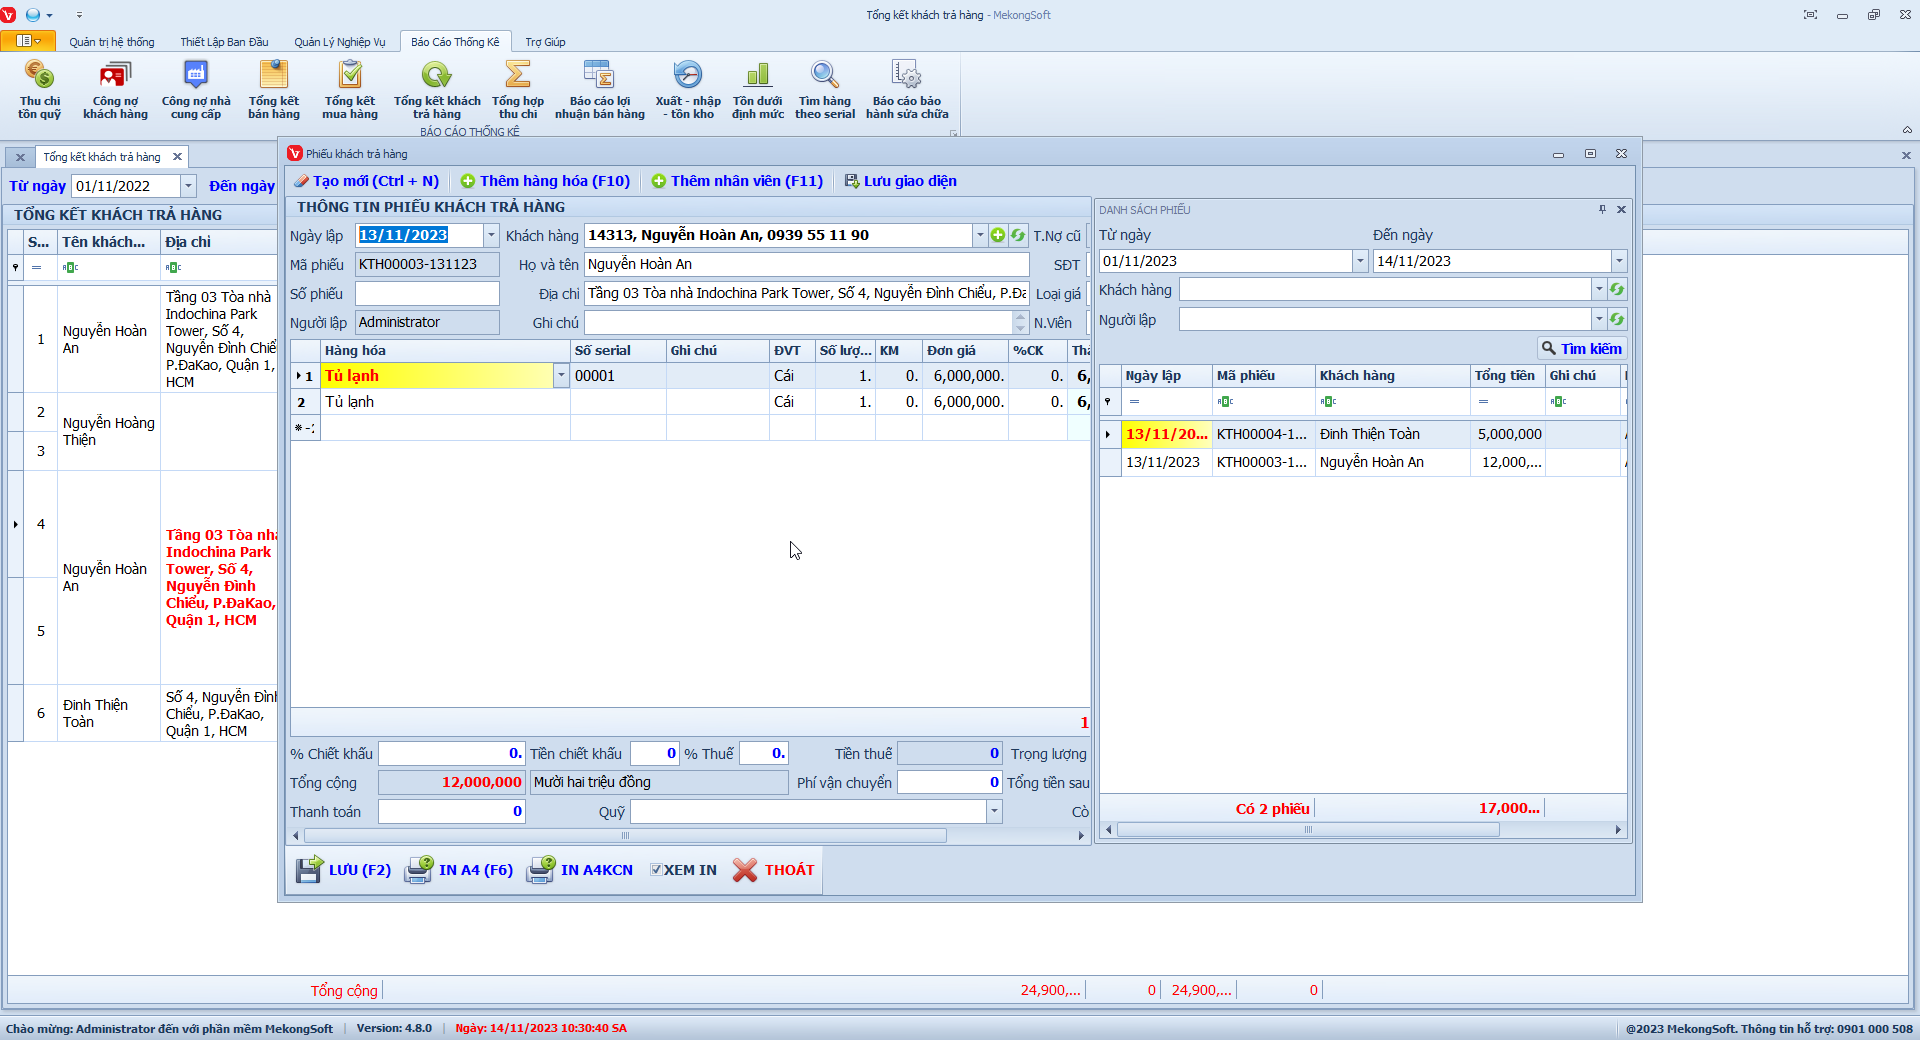The width and height of the screenshot is (1920, 1040).
Task: Click the horizontal scrollbar under the form
Action: point(625,836)
